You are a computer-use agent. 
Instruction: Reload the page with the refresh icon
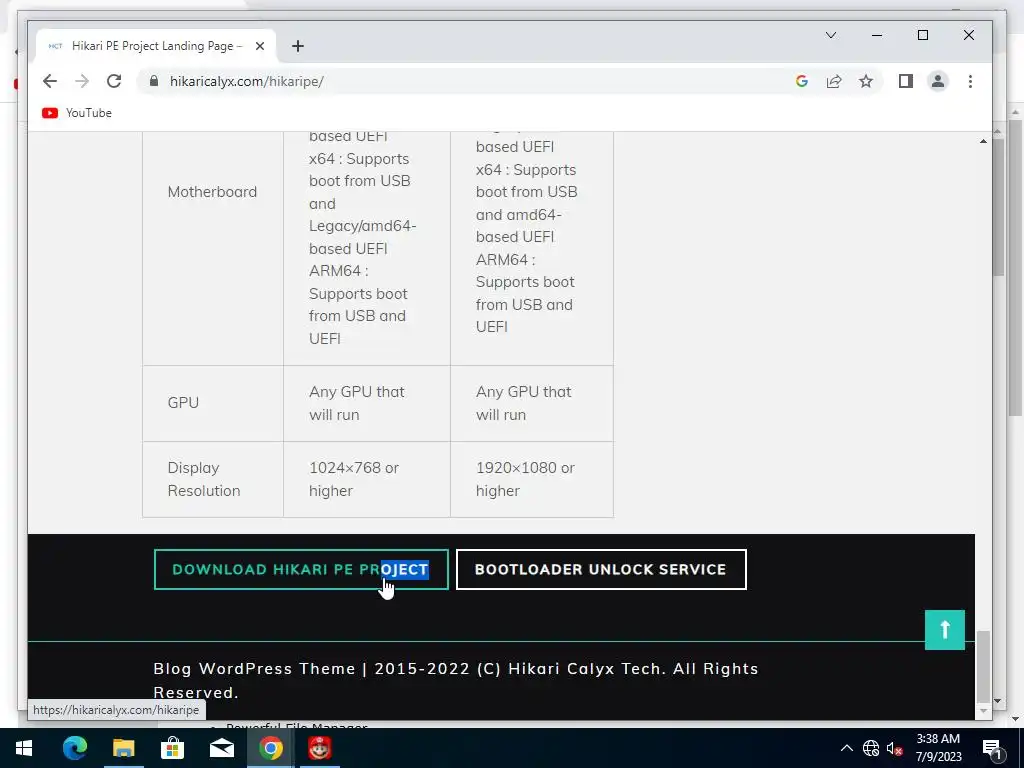[x=114, y=81]
